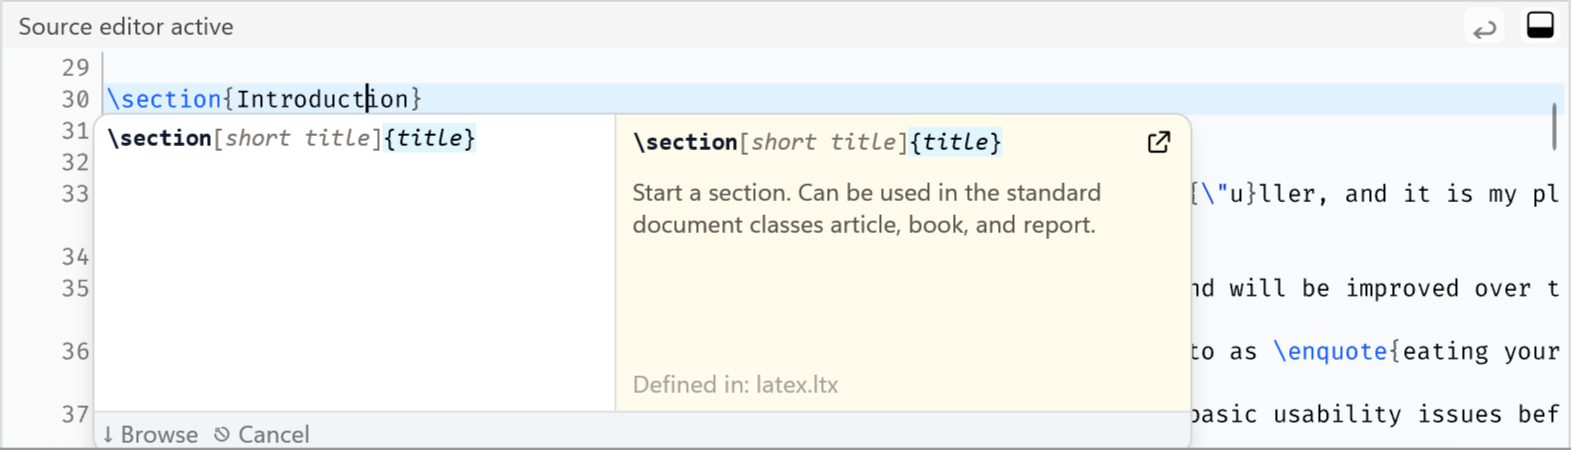Select the \section completion suggestion
1571x450 pixels.
(292, 139)
